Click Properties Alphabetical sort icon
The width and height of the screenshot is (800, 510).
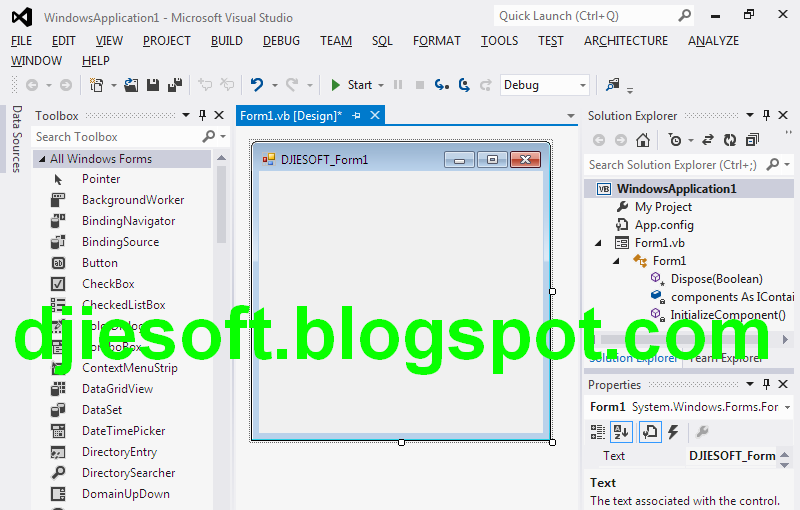click(621, 432)
